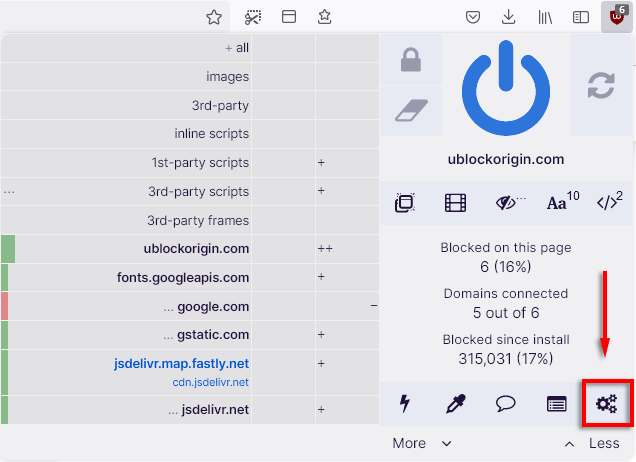636x462 pixels.
Task: Enter element zapper mode lightning icon
Action: (404, 404)
